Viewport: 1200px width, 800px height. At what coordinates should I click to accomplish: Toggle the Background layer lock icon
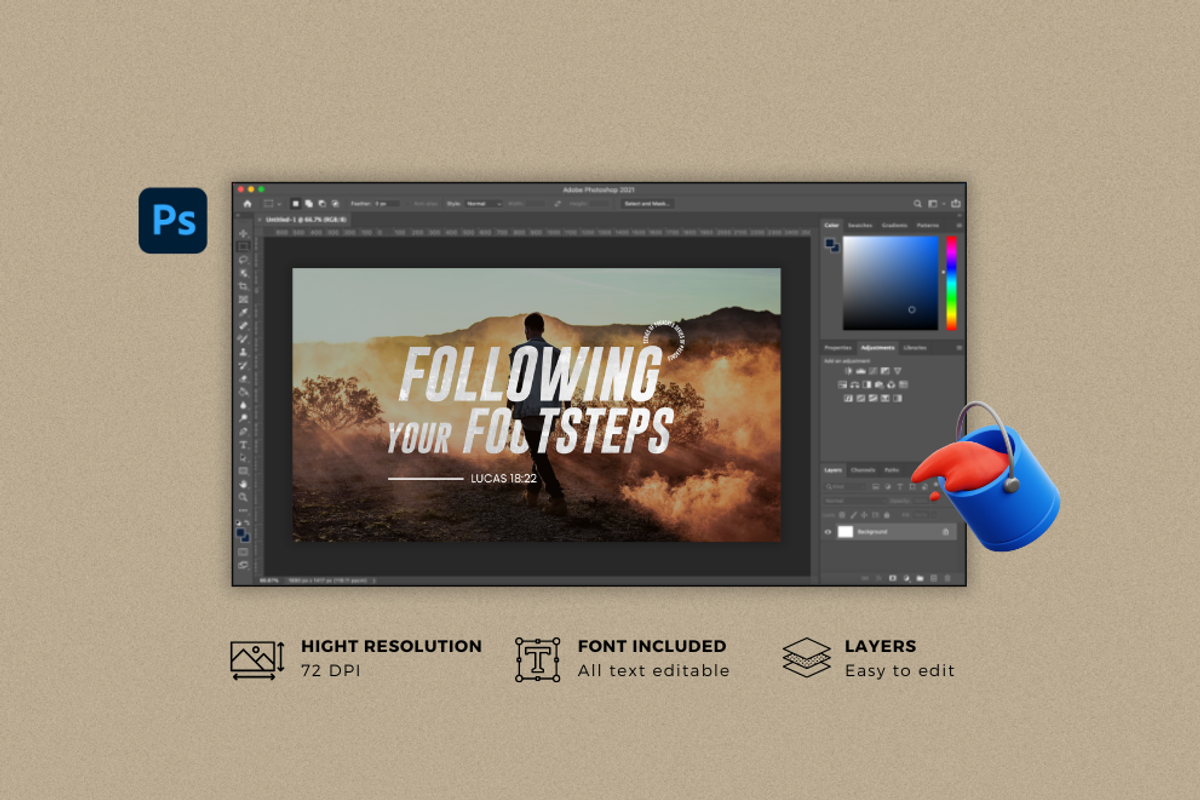pos(945,532)
